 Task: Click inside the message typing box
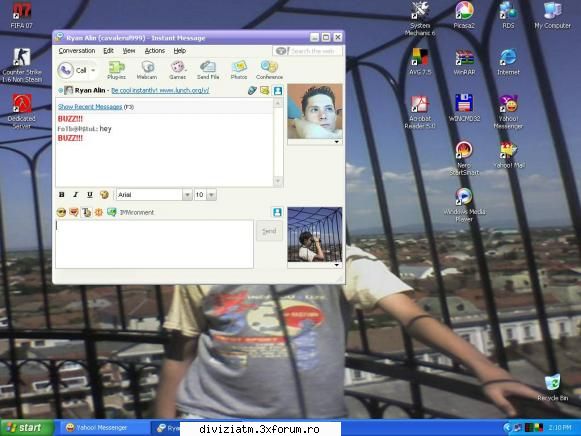pyautogui.click(x=155, y=244)
